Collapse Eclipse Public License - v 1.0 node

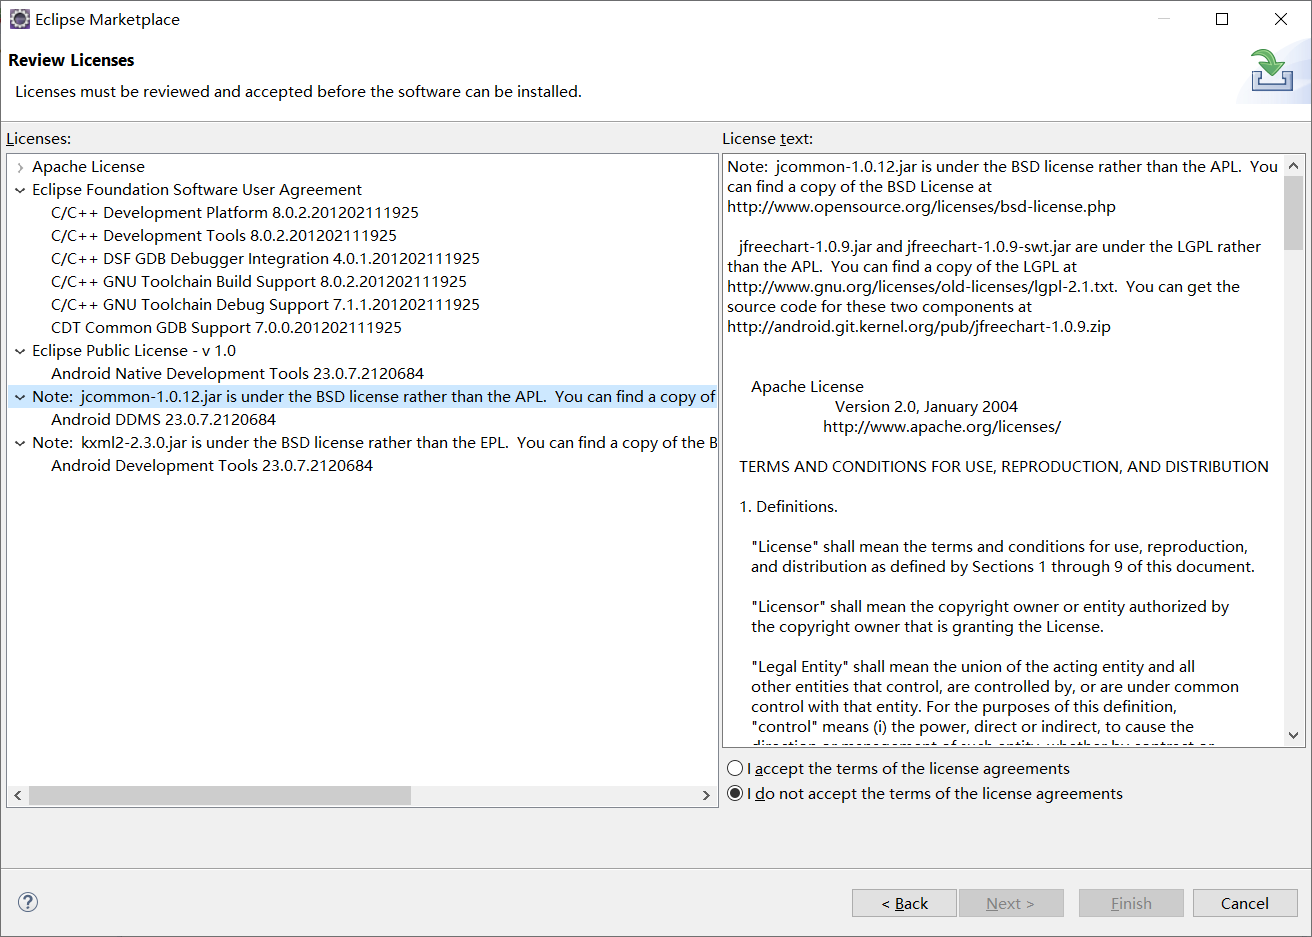pyautogui.click(x=20, y=351)
